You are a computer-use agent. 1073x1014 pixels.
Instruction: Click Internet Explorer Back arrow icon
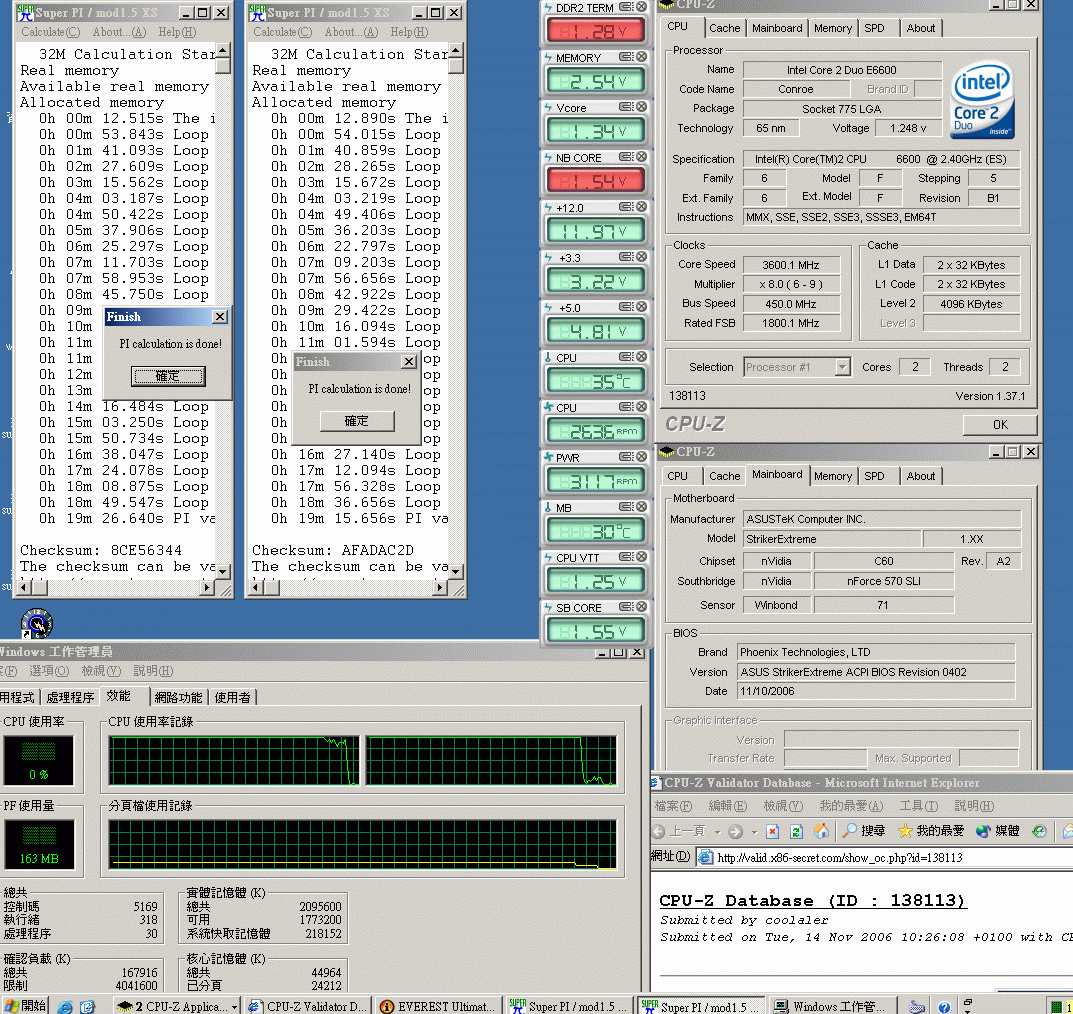(659, 831)
